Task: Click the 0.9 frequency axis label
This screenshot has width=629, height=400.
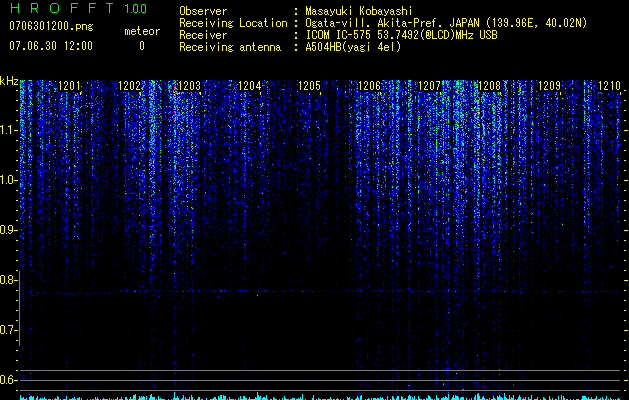Action: tap(9, 230)
